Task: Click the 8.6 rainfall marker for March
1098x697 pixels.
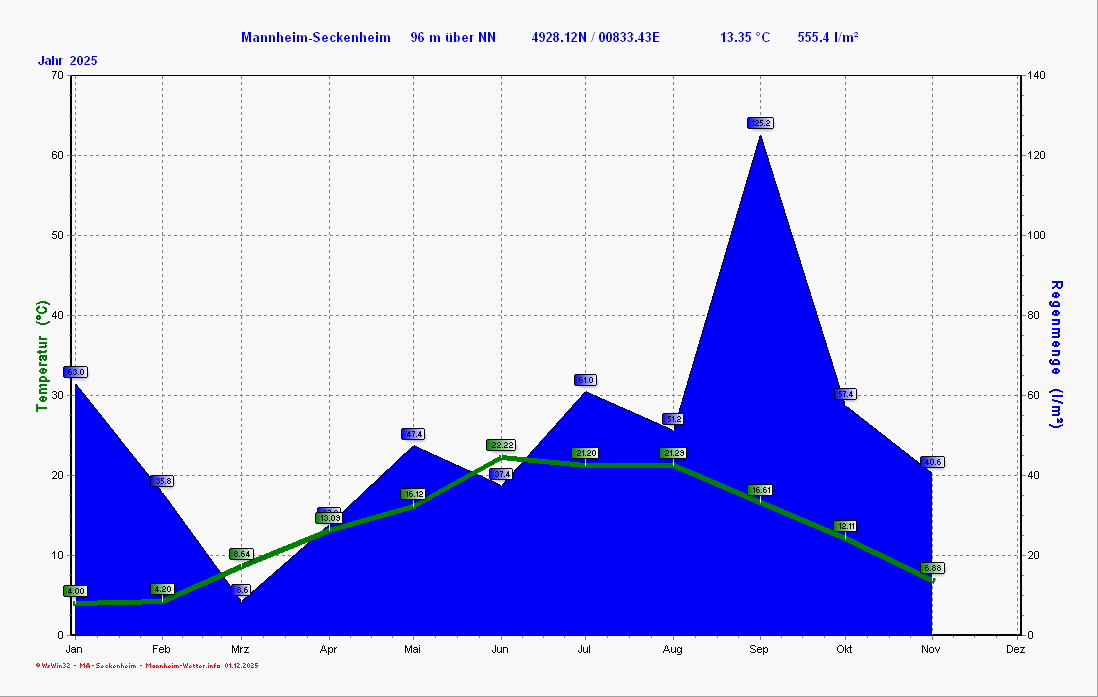Action: [242, 591]
